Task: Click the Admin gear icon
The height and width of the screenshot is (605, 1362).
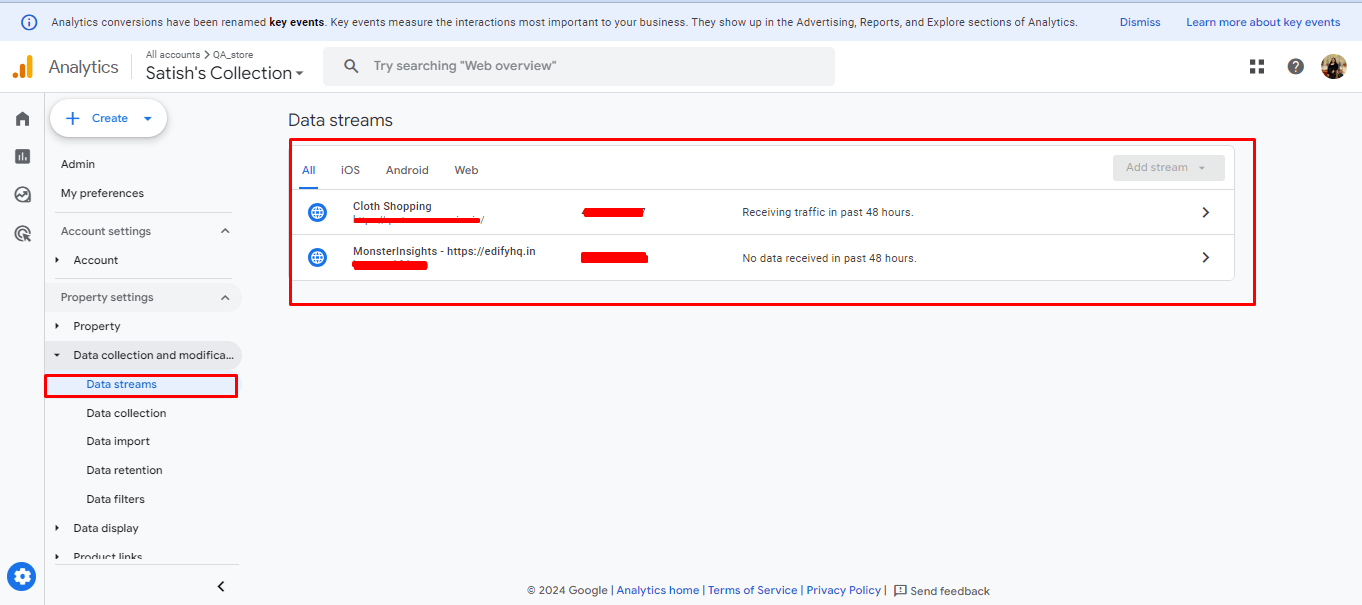Action: click(x=22, y=576)
